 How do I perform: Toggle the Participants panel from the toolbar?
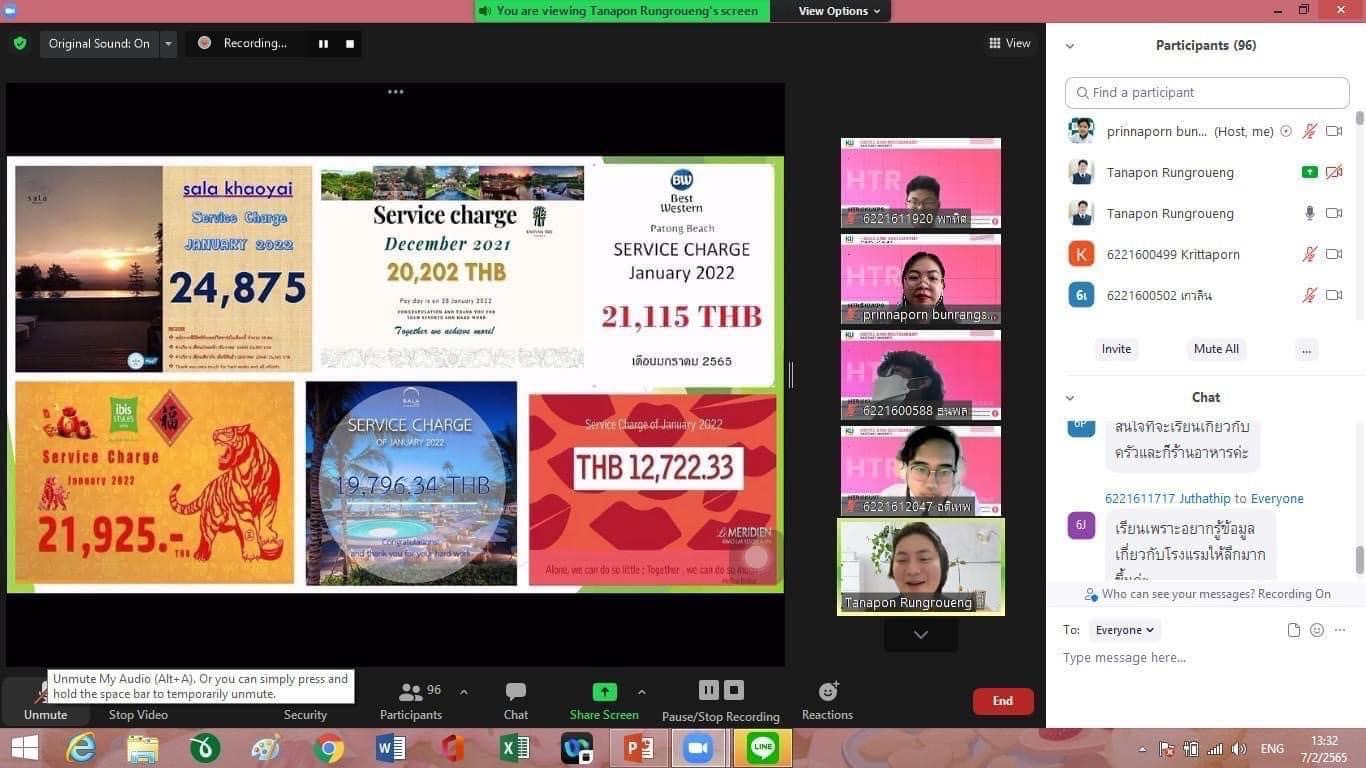(x=410, y=701)
